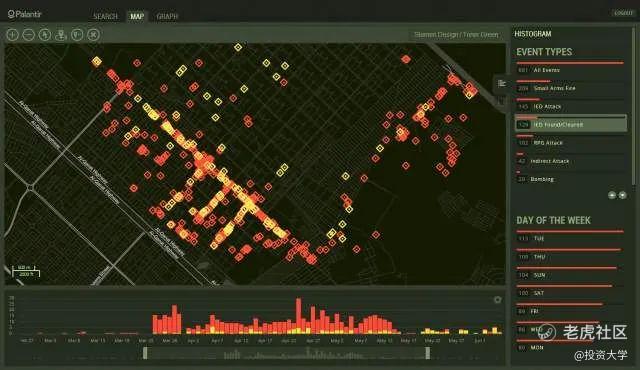The height and width of the screenshot is (370, 640).
Task: Click the LOGOUT button
Action: point(623,13)
